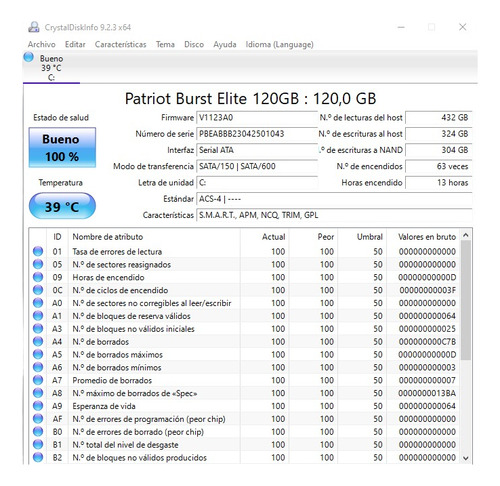Click the Peor column header
The height and width of the screenshot is (486, 500).
pos(313,237)
